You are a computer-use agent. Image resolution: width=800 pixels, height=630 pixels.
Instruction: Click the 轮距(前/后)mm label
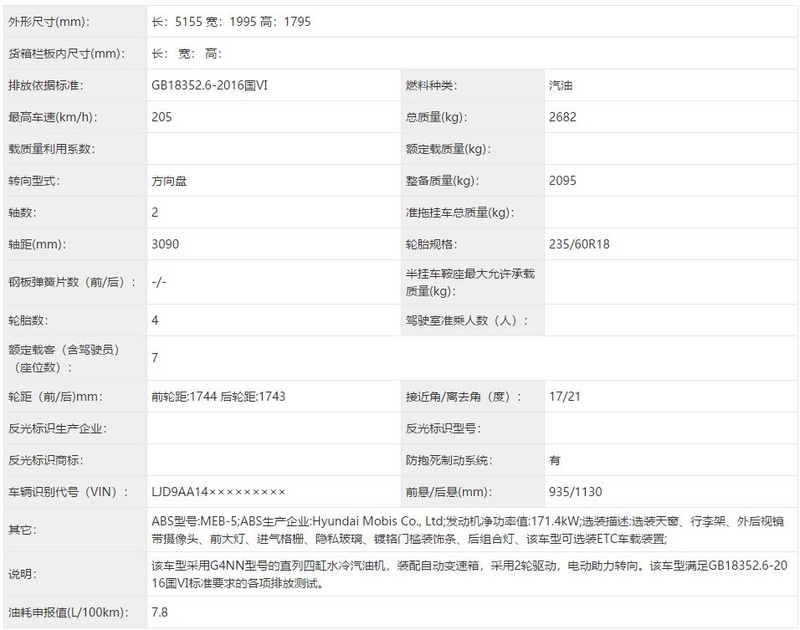click(55, 397)
